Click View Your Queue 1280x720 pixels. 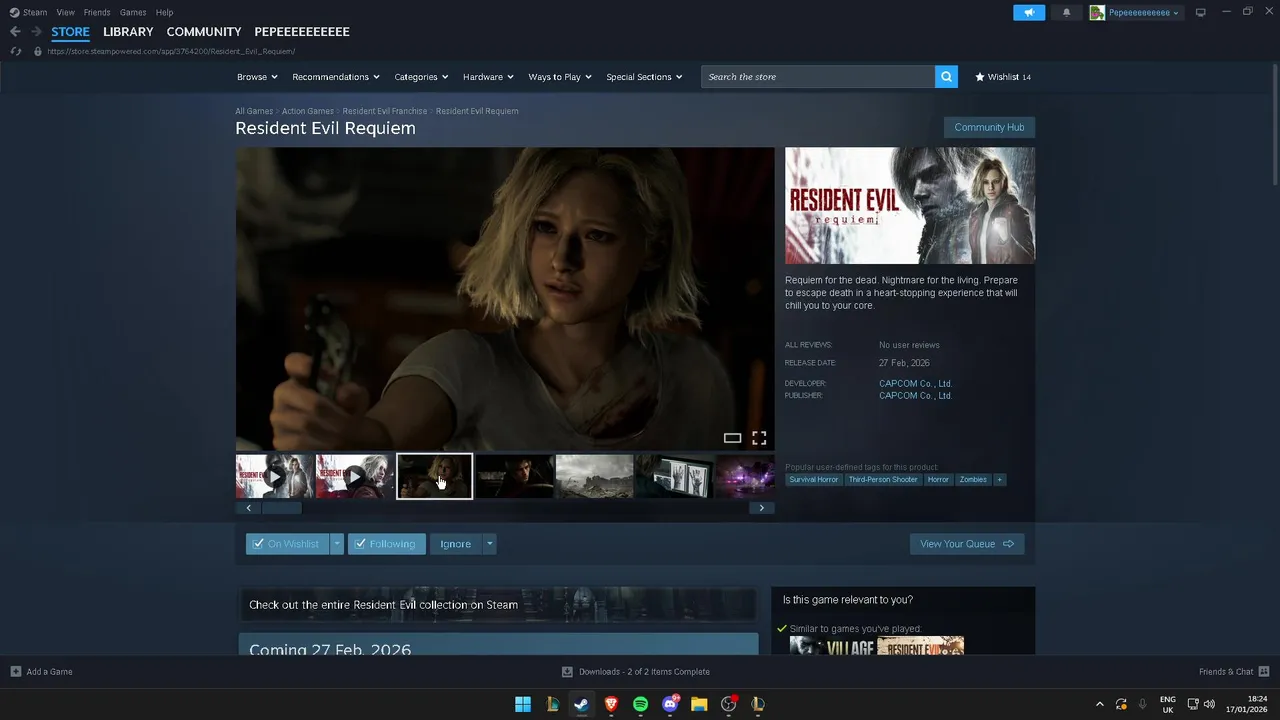(x=967, y=544)
